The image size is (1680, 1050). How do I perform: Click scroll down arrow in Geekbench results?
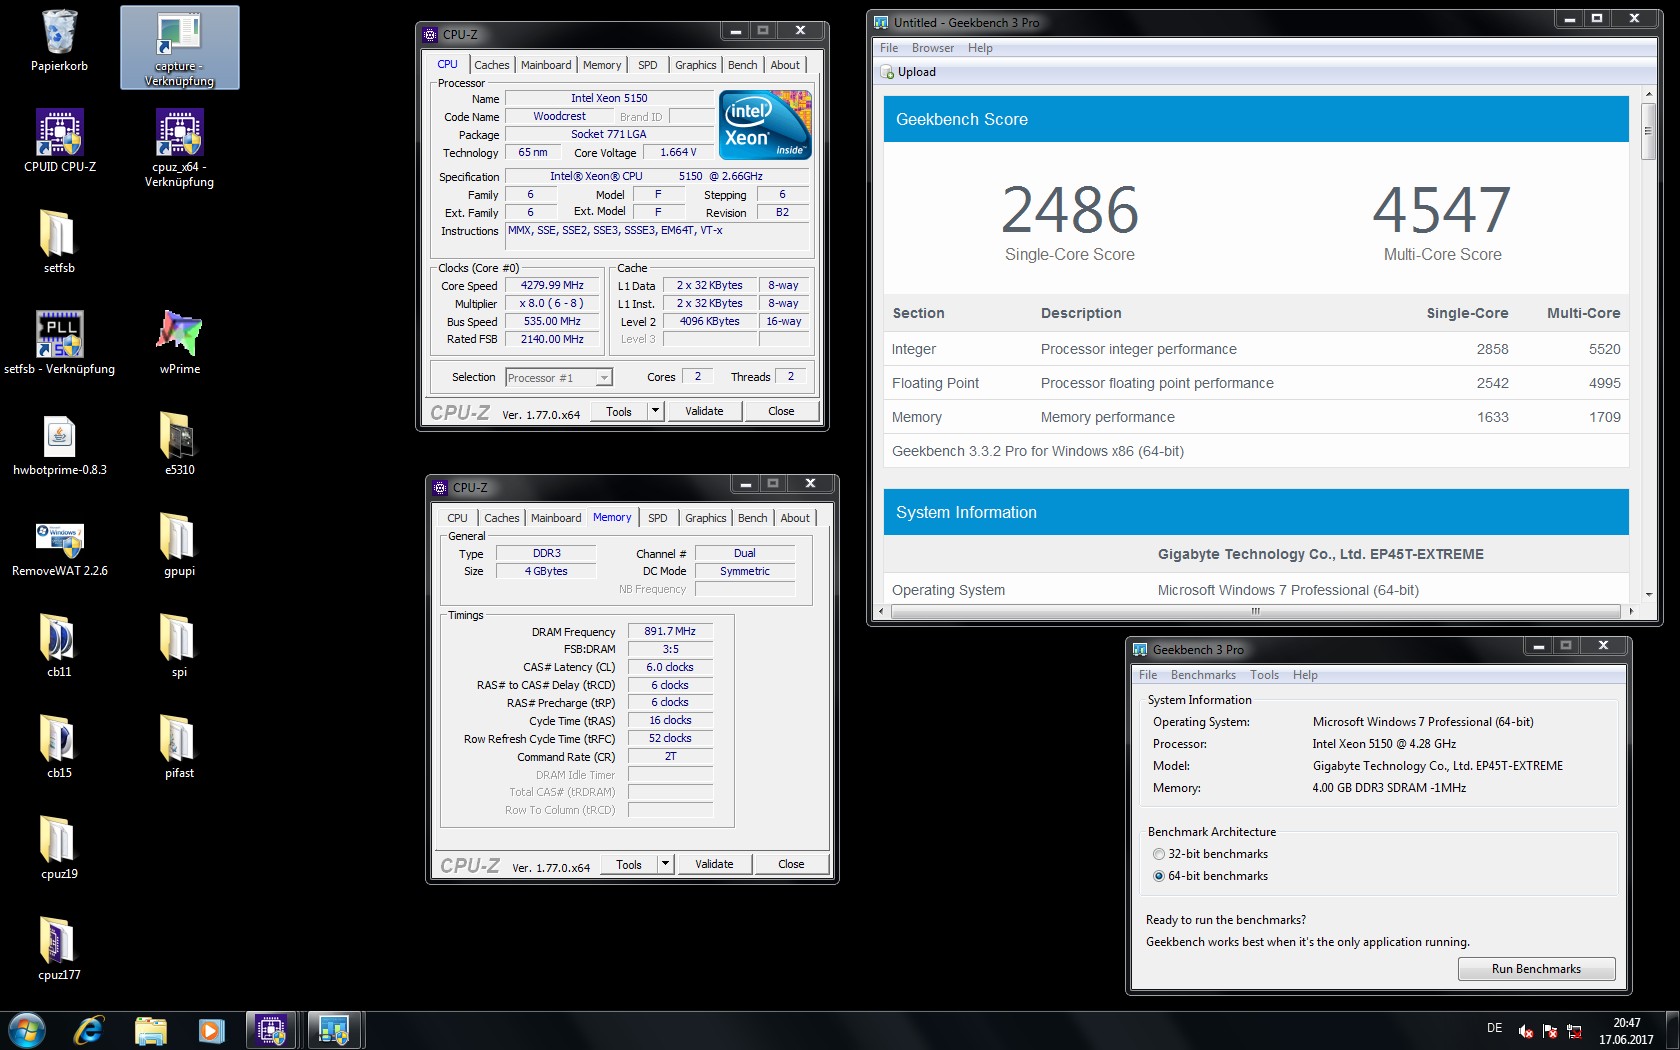pyautogui.click(x=1648, y=595)
